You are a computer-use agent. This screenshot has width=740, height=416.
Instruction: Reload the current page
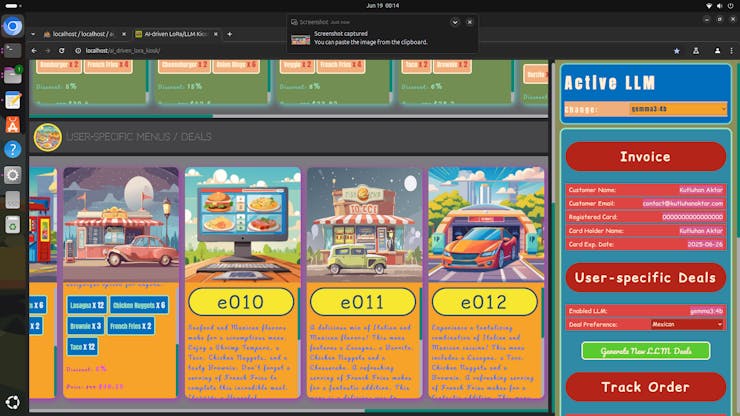pyautogui.click(x=61, y=51)
